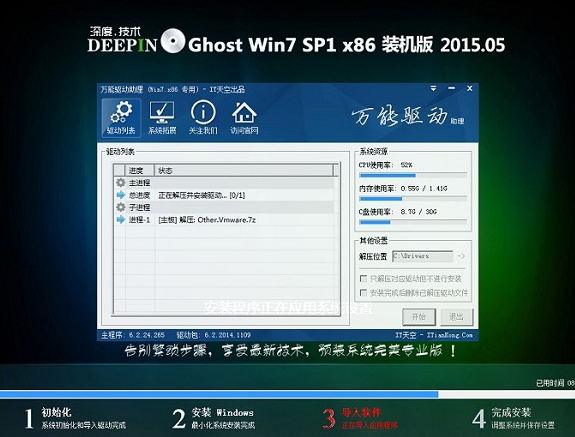Click the 驱动包 6.2.2014.1109 version text
Image resolution: width=575 pixels, height=437 pixels.
[214, 335]
